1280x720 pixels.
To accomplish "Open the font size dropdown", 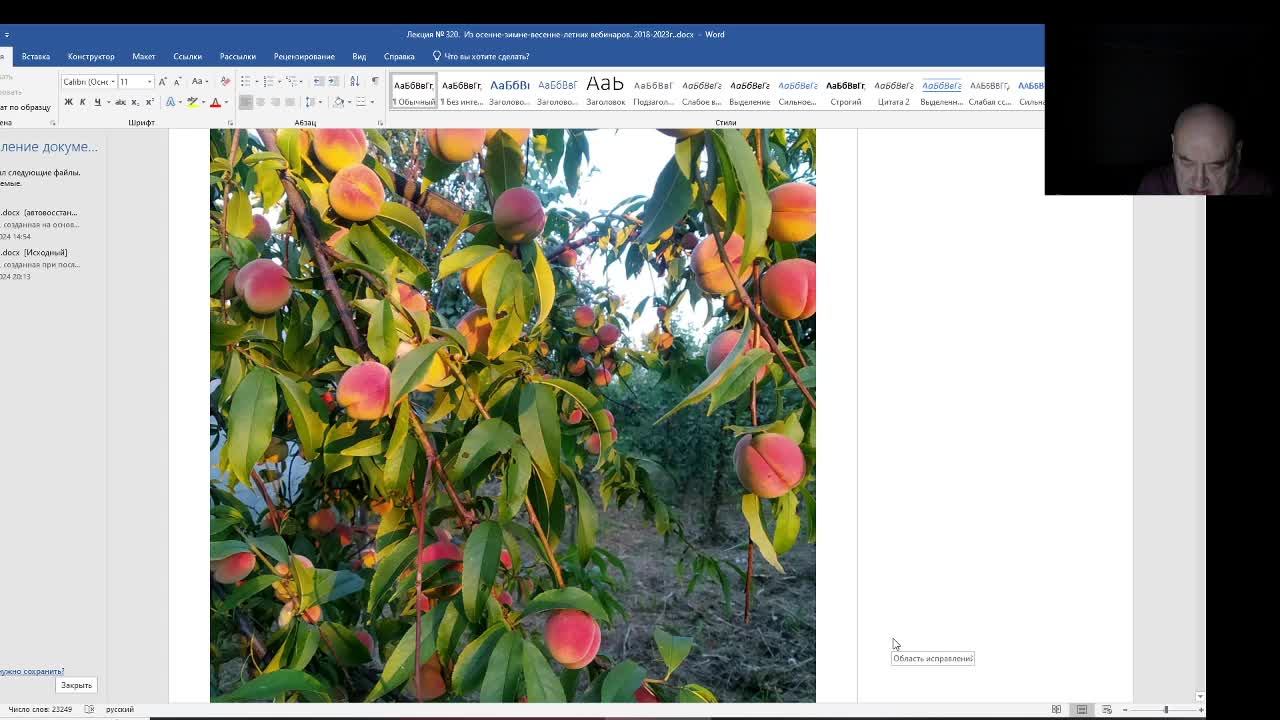I will pos(149,81).
